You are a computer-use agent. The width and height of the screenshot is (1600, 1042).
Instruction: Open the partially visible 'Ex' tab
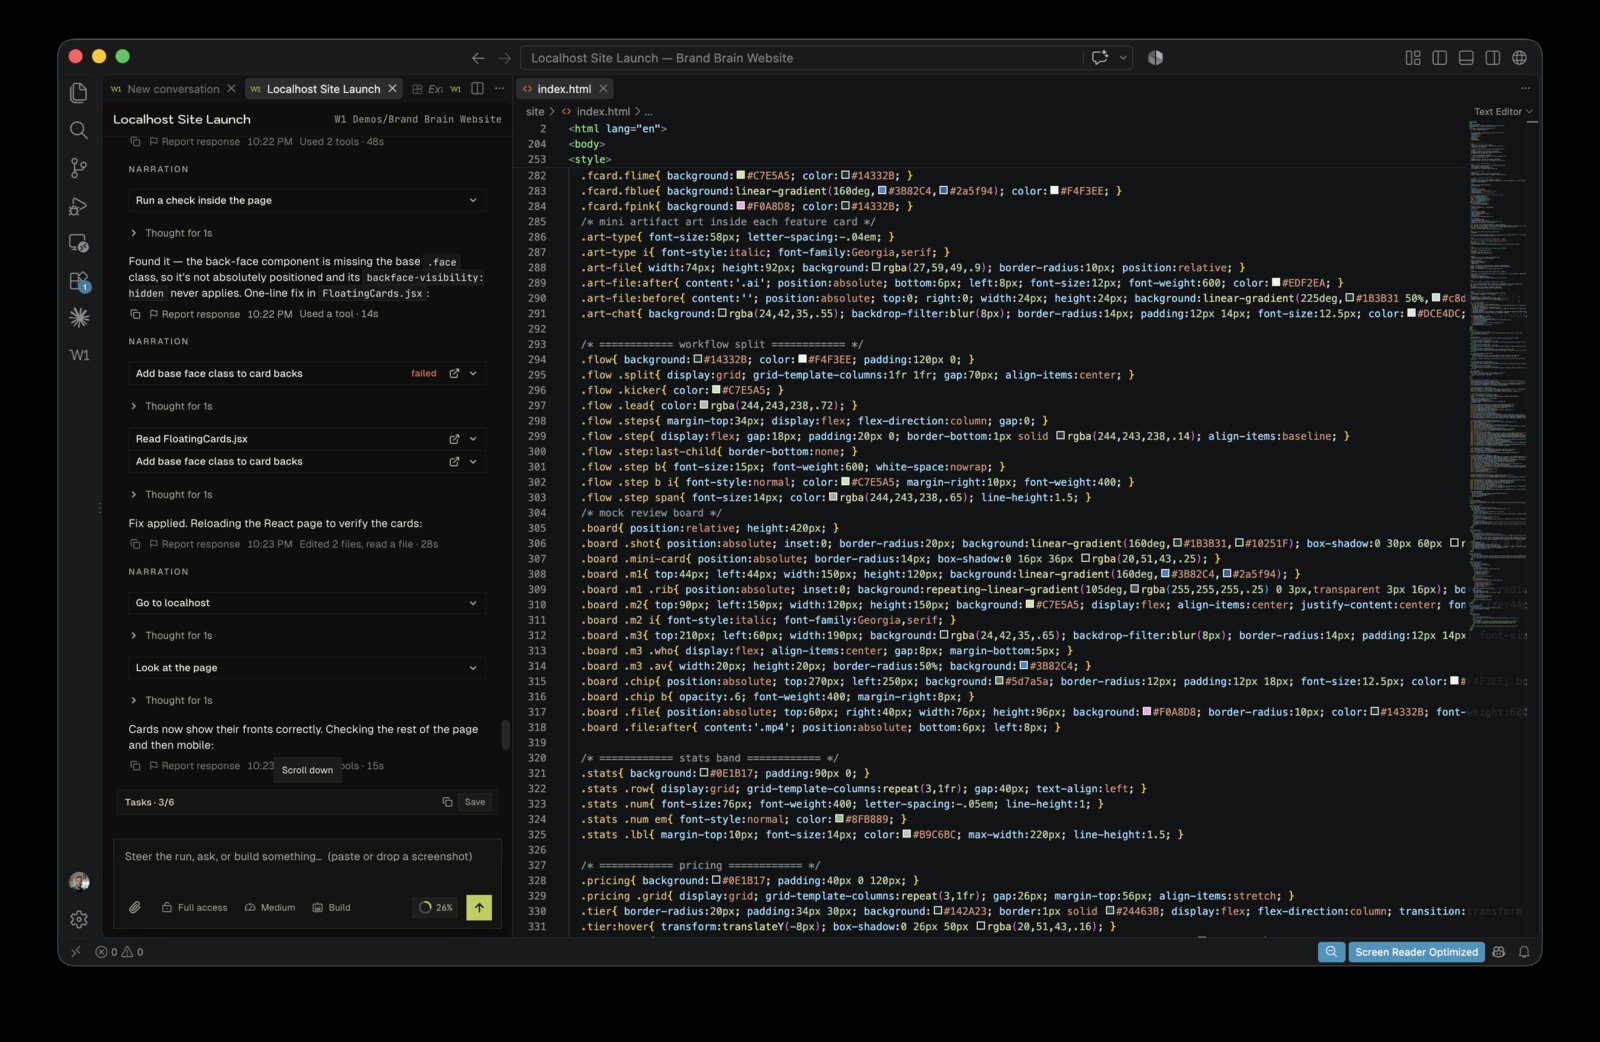(429, 89)
